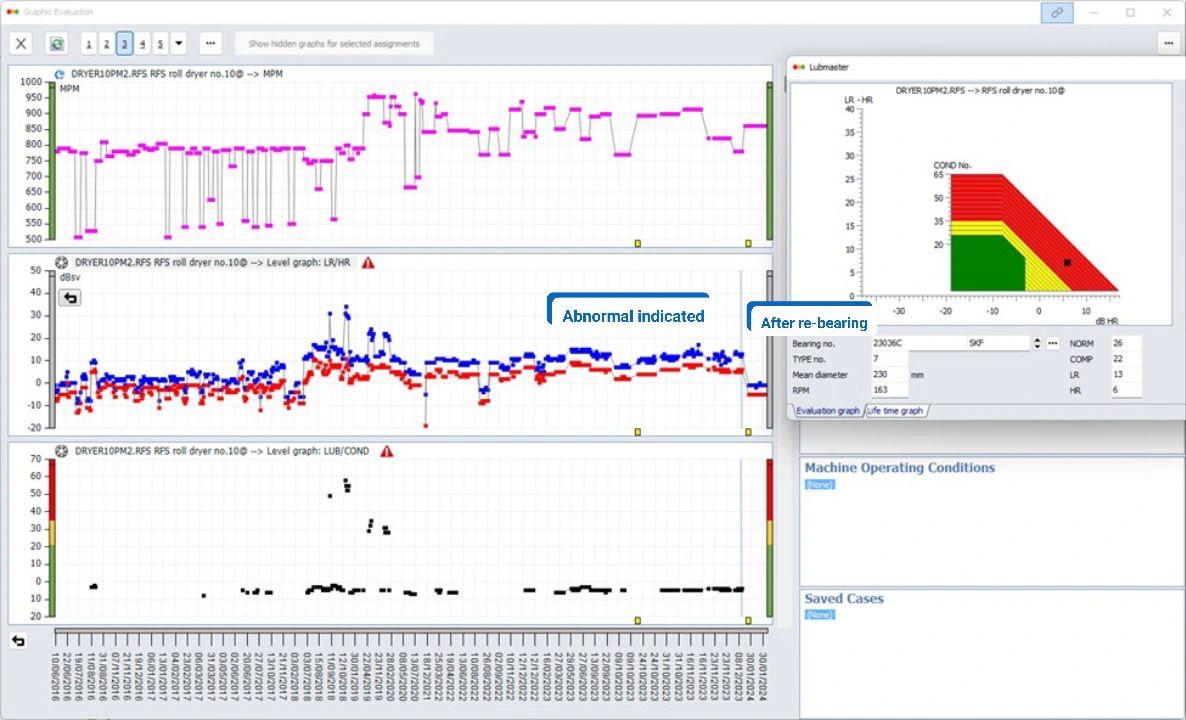1186x720 pixels.
Task: Refresh the graphic evaluation view
Action: [57, 44]
